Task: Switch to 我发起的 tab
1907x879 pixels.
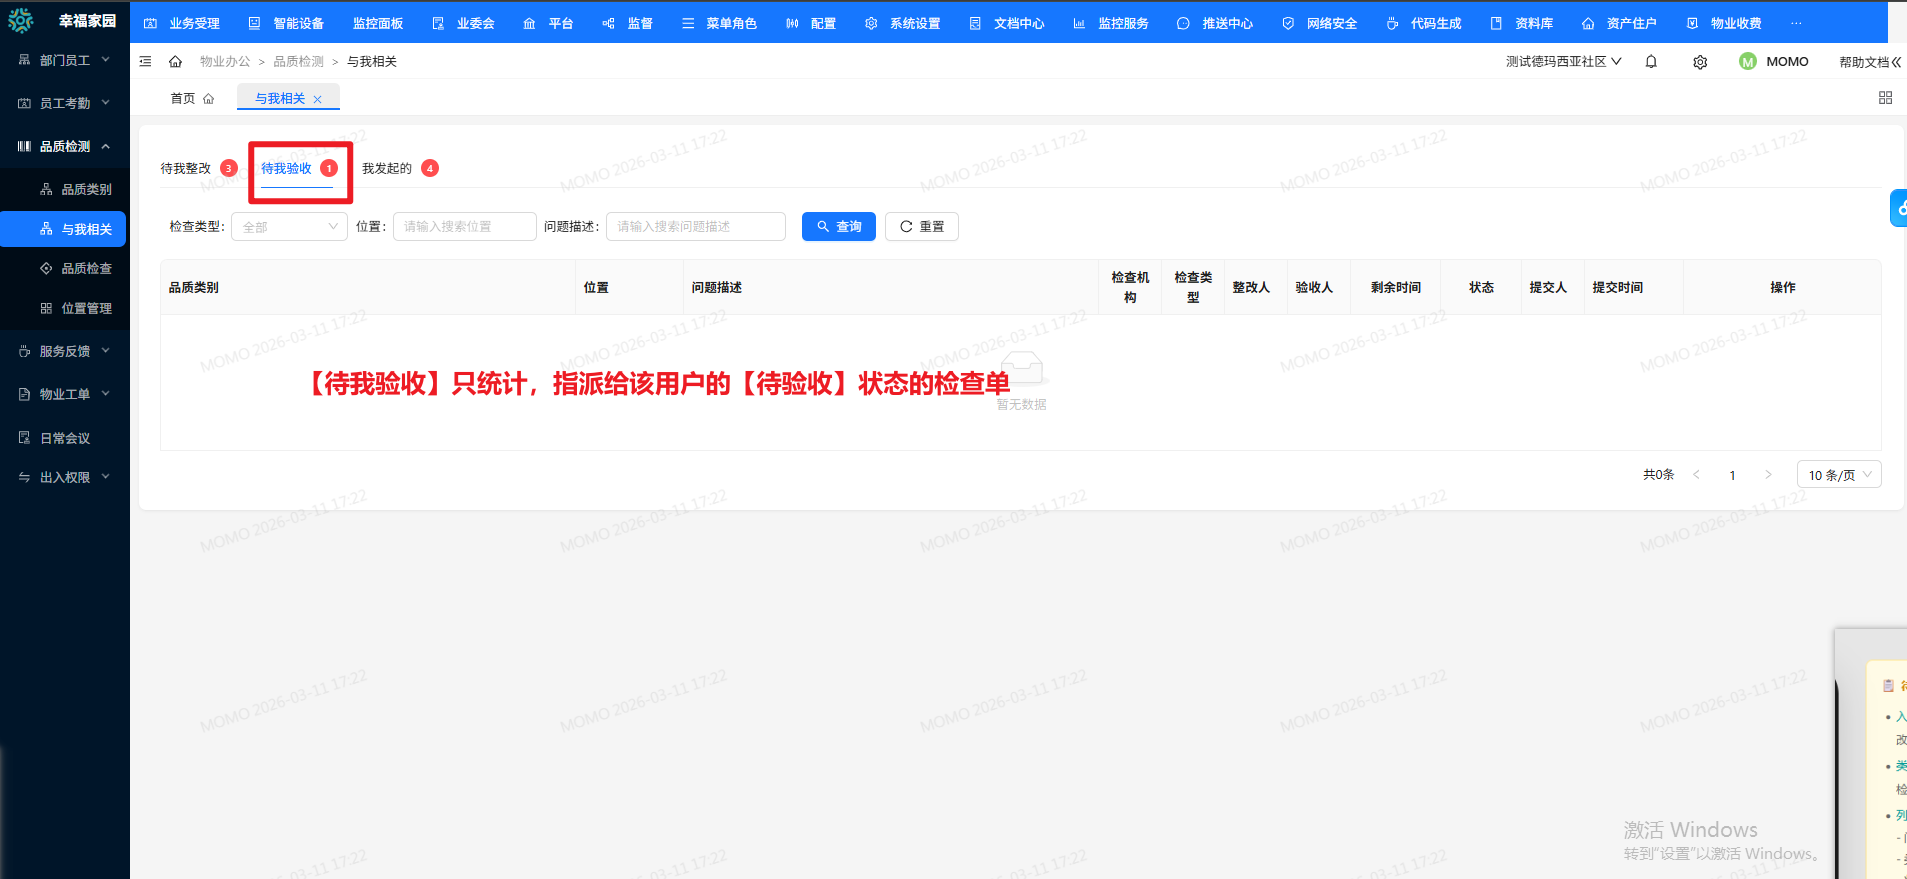Action: coord(387,168)
